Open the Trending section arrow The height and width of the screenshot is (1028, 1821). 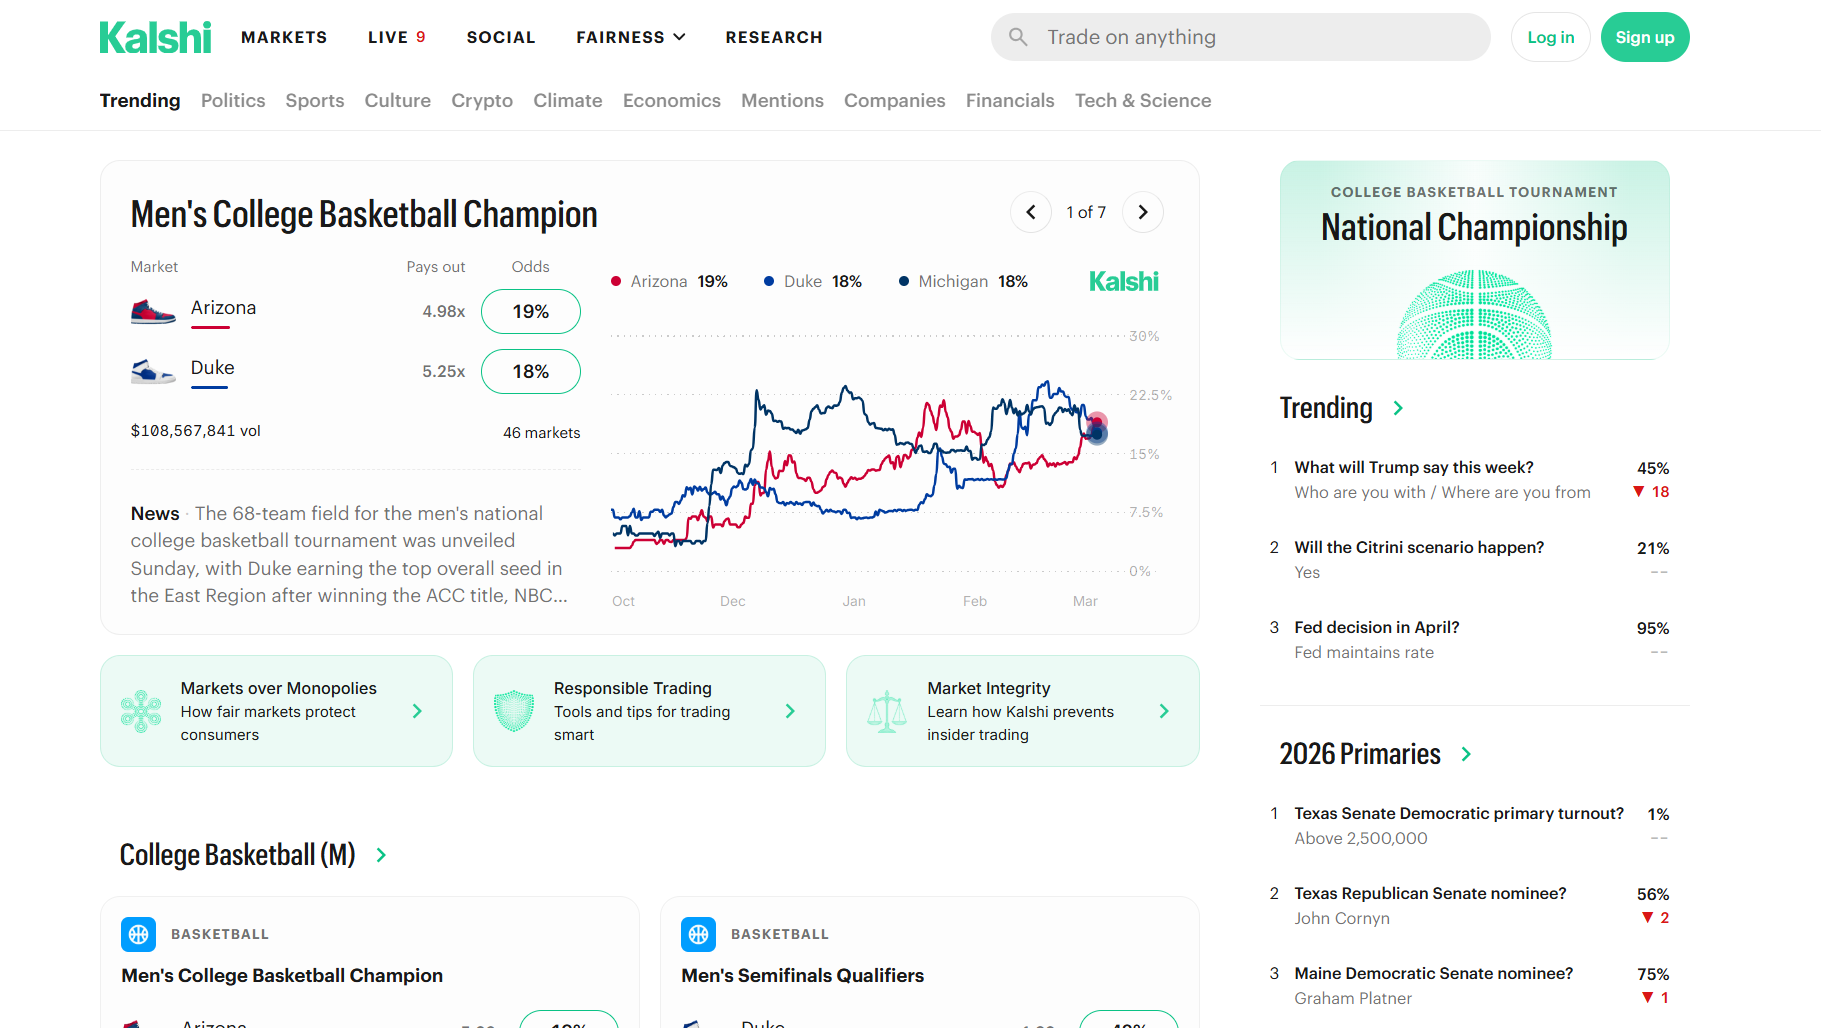click(1398, 408)
